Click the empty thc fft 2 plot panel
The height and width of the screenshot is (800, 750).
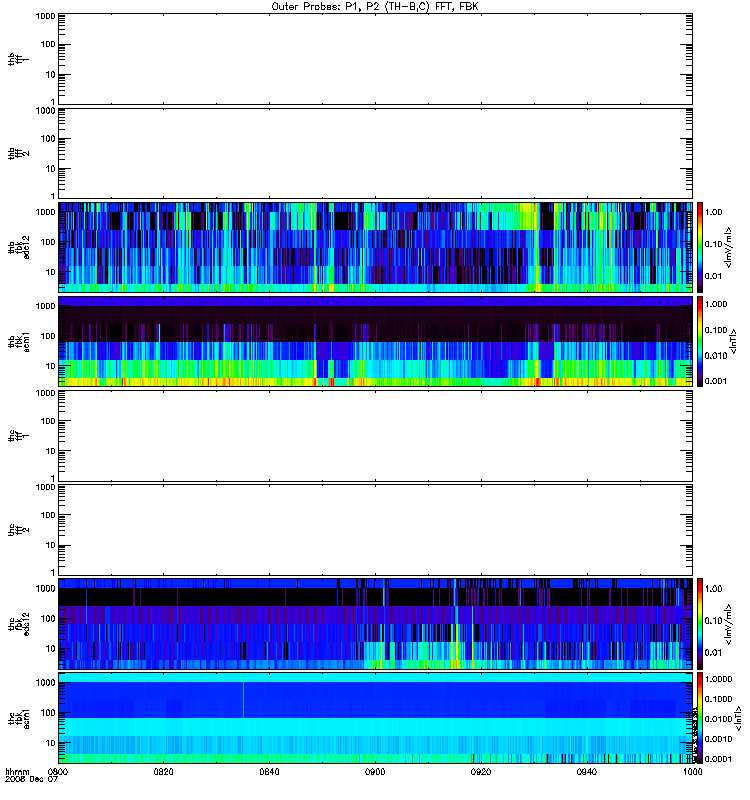coord(375,530)
